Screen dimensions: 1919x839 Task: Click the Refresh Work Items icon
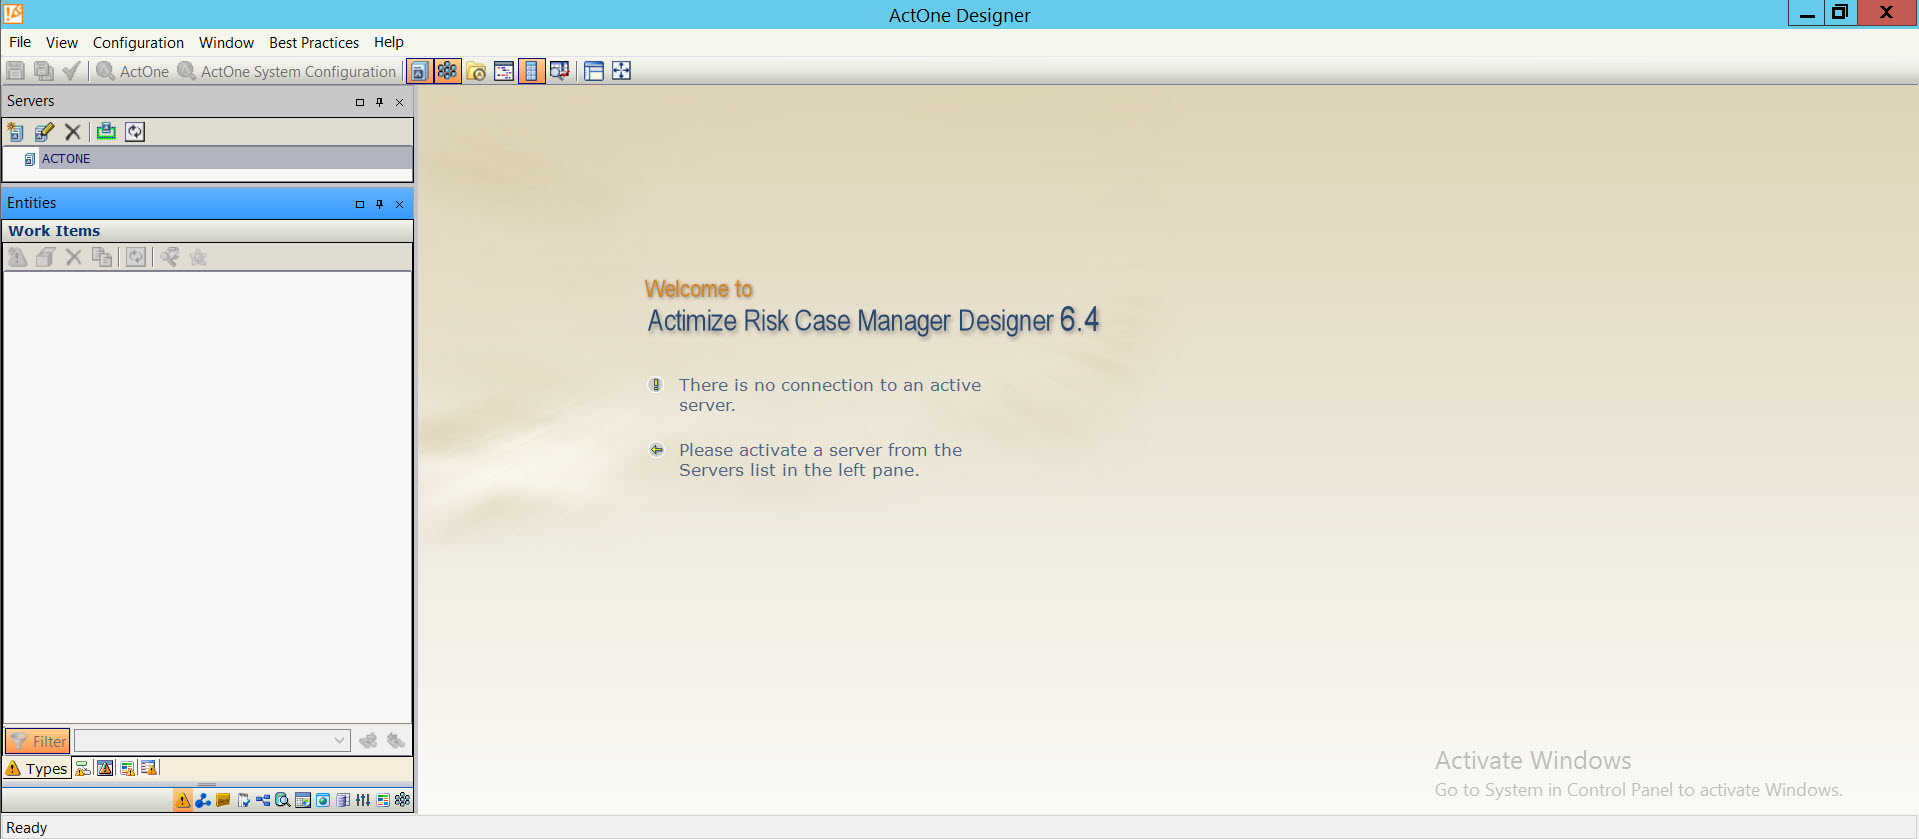(x=136, y=257)
